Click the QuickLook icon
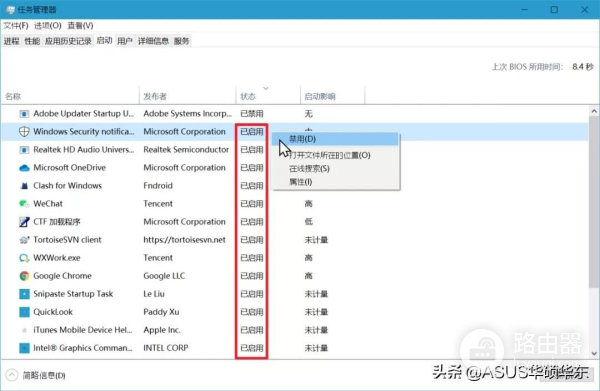Image resolution: width=600 pixels, height=391 pixels. (x=24, y=312)
